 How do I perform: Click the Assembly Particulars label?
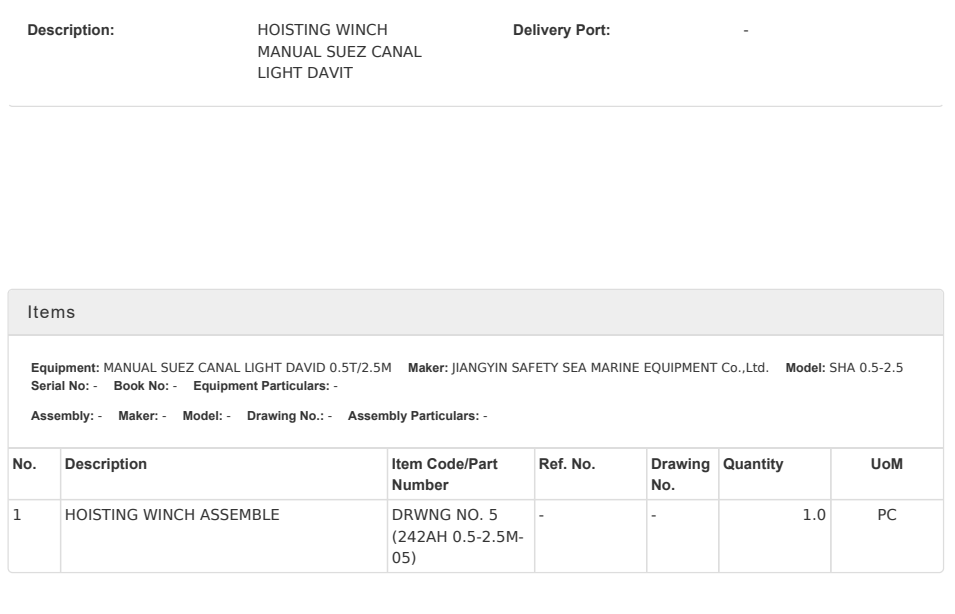pyautogui.click(x=413, y=415)
